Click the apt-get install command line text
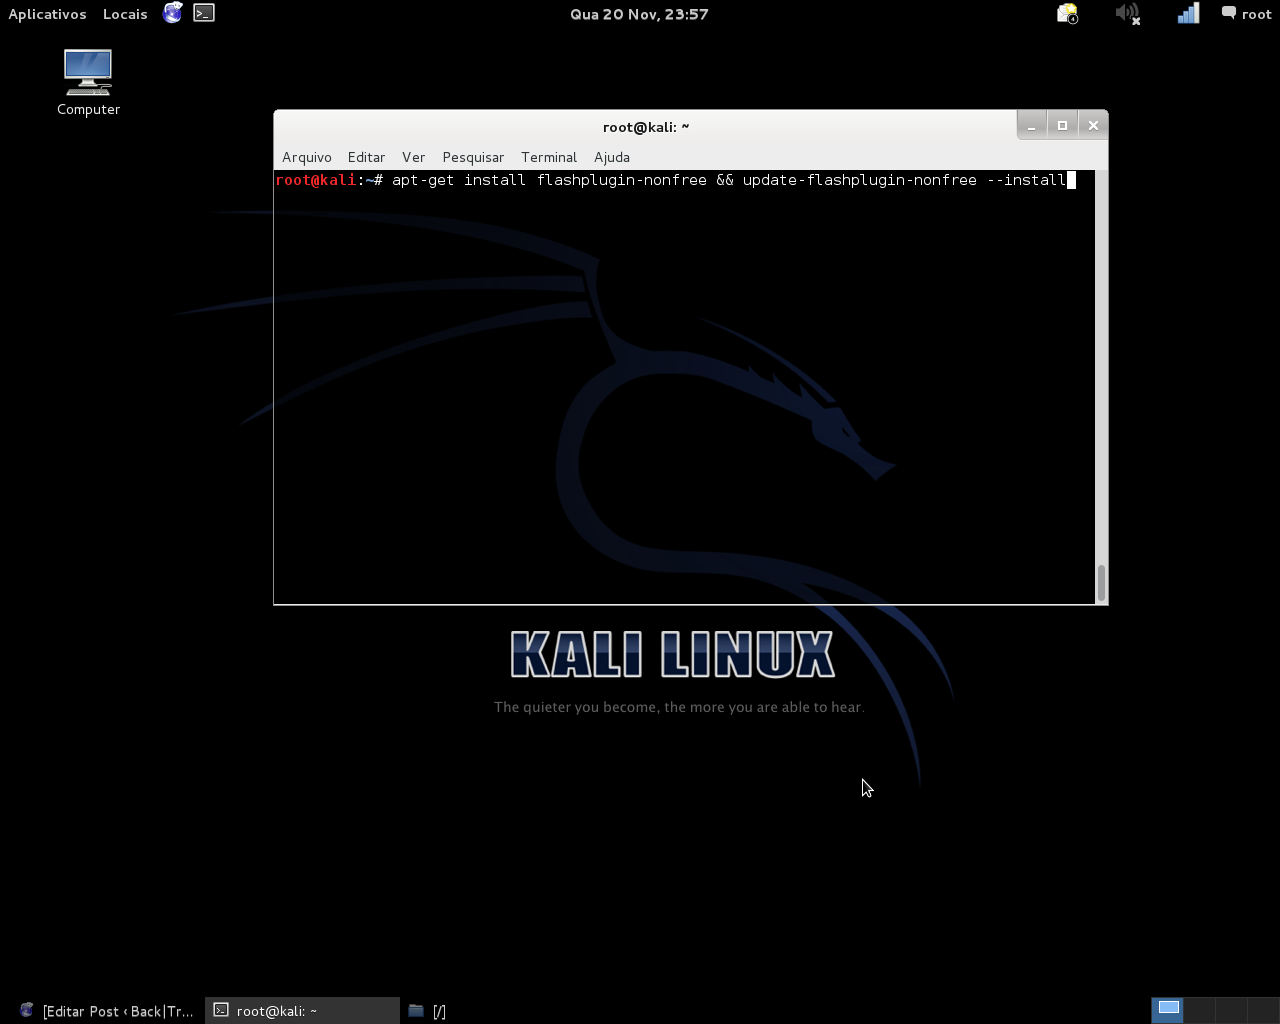This screenshot has height=1024, width=1280. pyautogui.click(x=728, y=180)
